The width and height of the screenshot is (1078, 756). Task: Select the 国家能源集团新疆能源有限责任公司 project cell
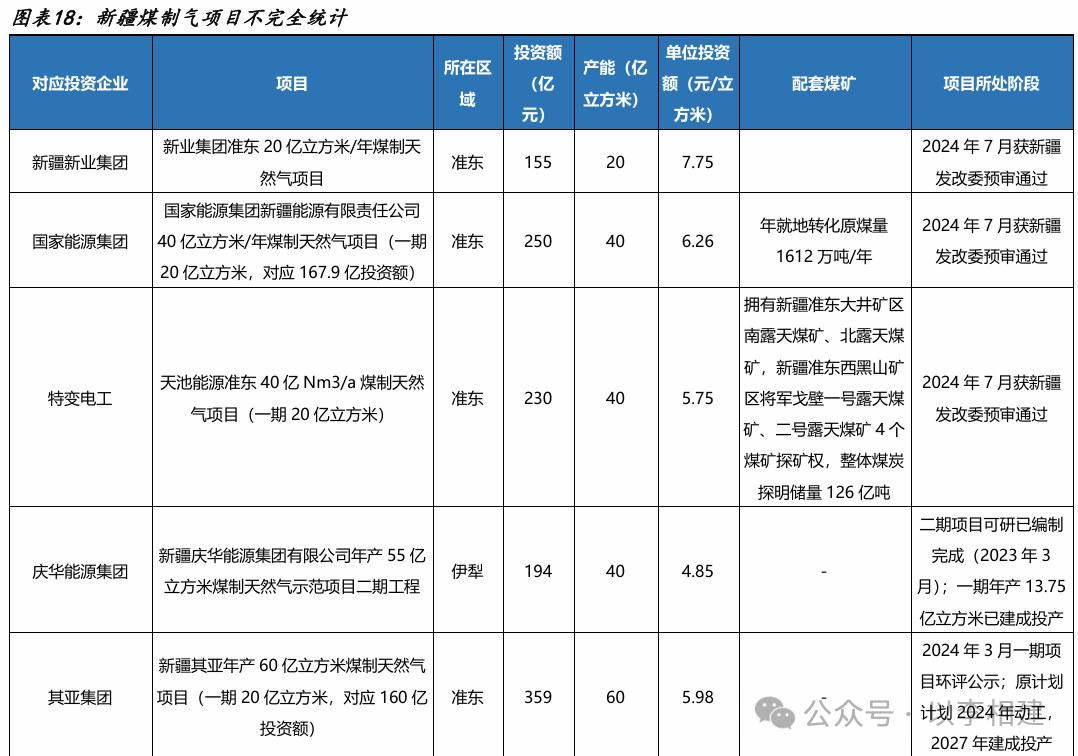pyautogui.click(x=292, y=241)
